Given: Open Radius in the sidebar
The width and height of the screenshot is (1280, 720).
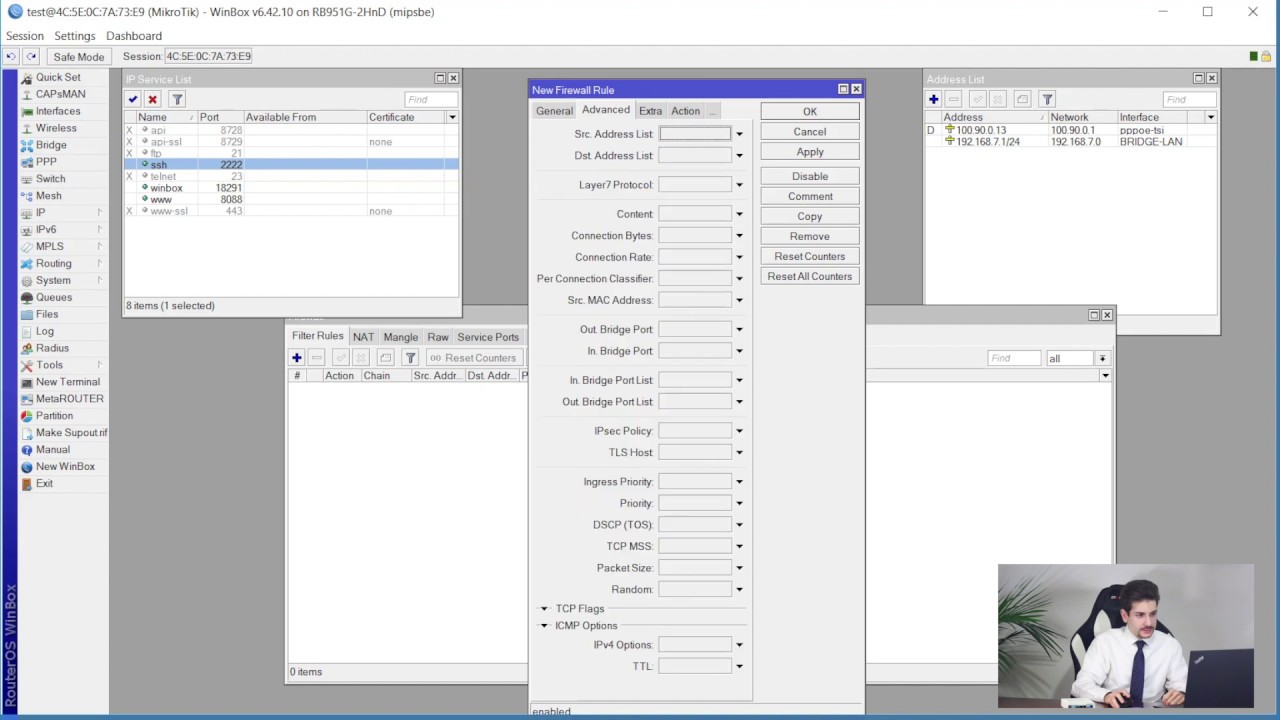Looking at the screenshot, I should [x=52, y=348].
